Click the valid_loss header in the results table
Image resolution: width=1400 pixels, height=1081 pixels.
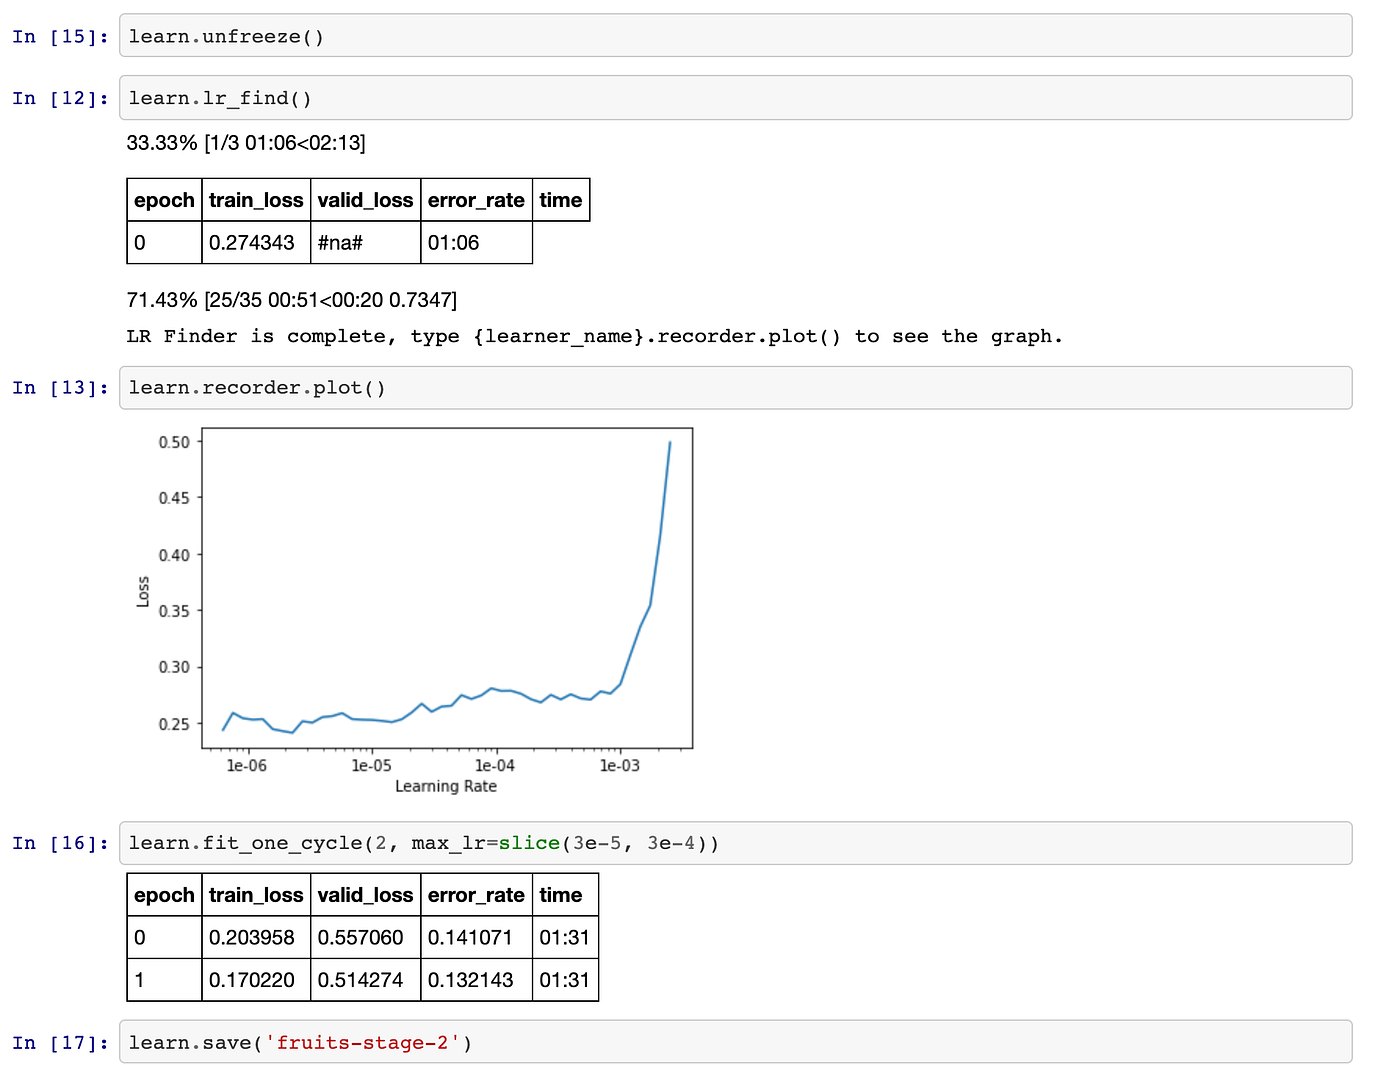pos(366,895)
